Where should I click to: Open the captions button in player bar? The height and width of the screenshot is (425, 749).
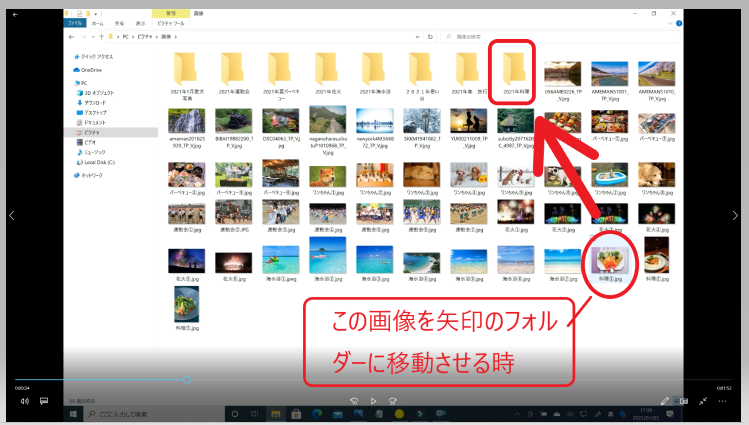(x=44, y=401)
